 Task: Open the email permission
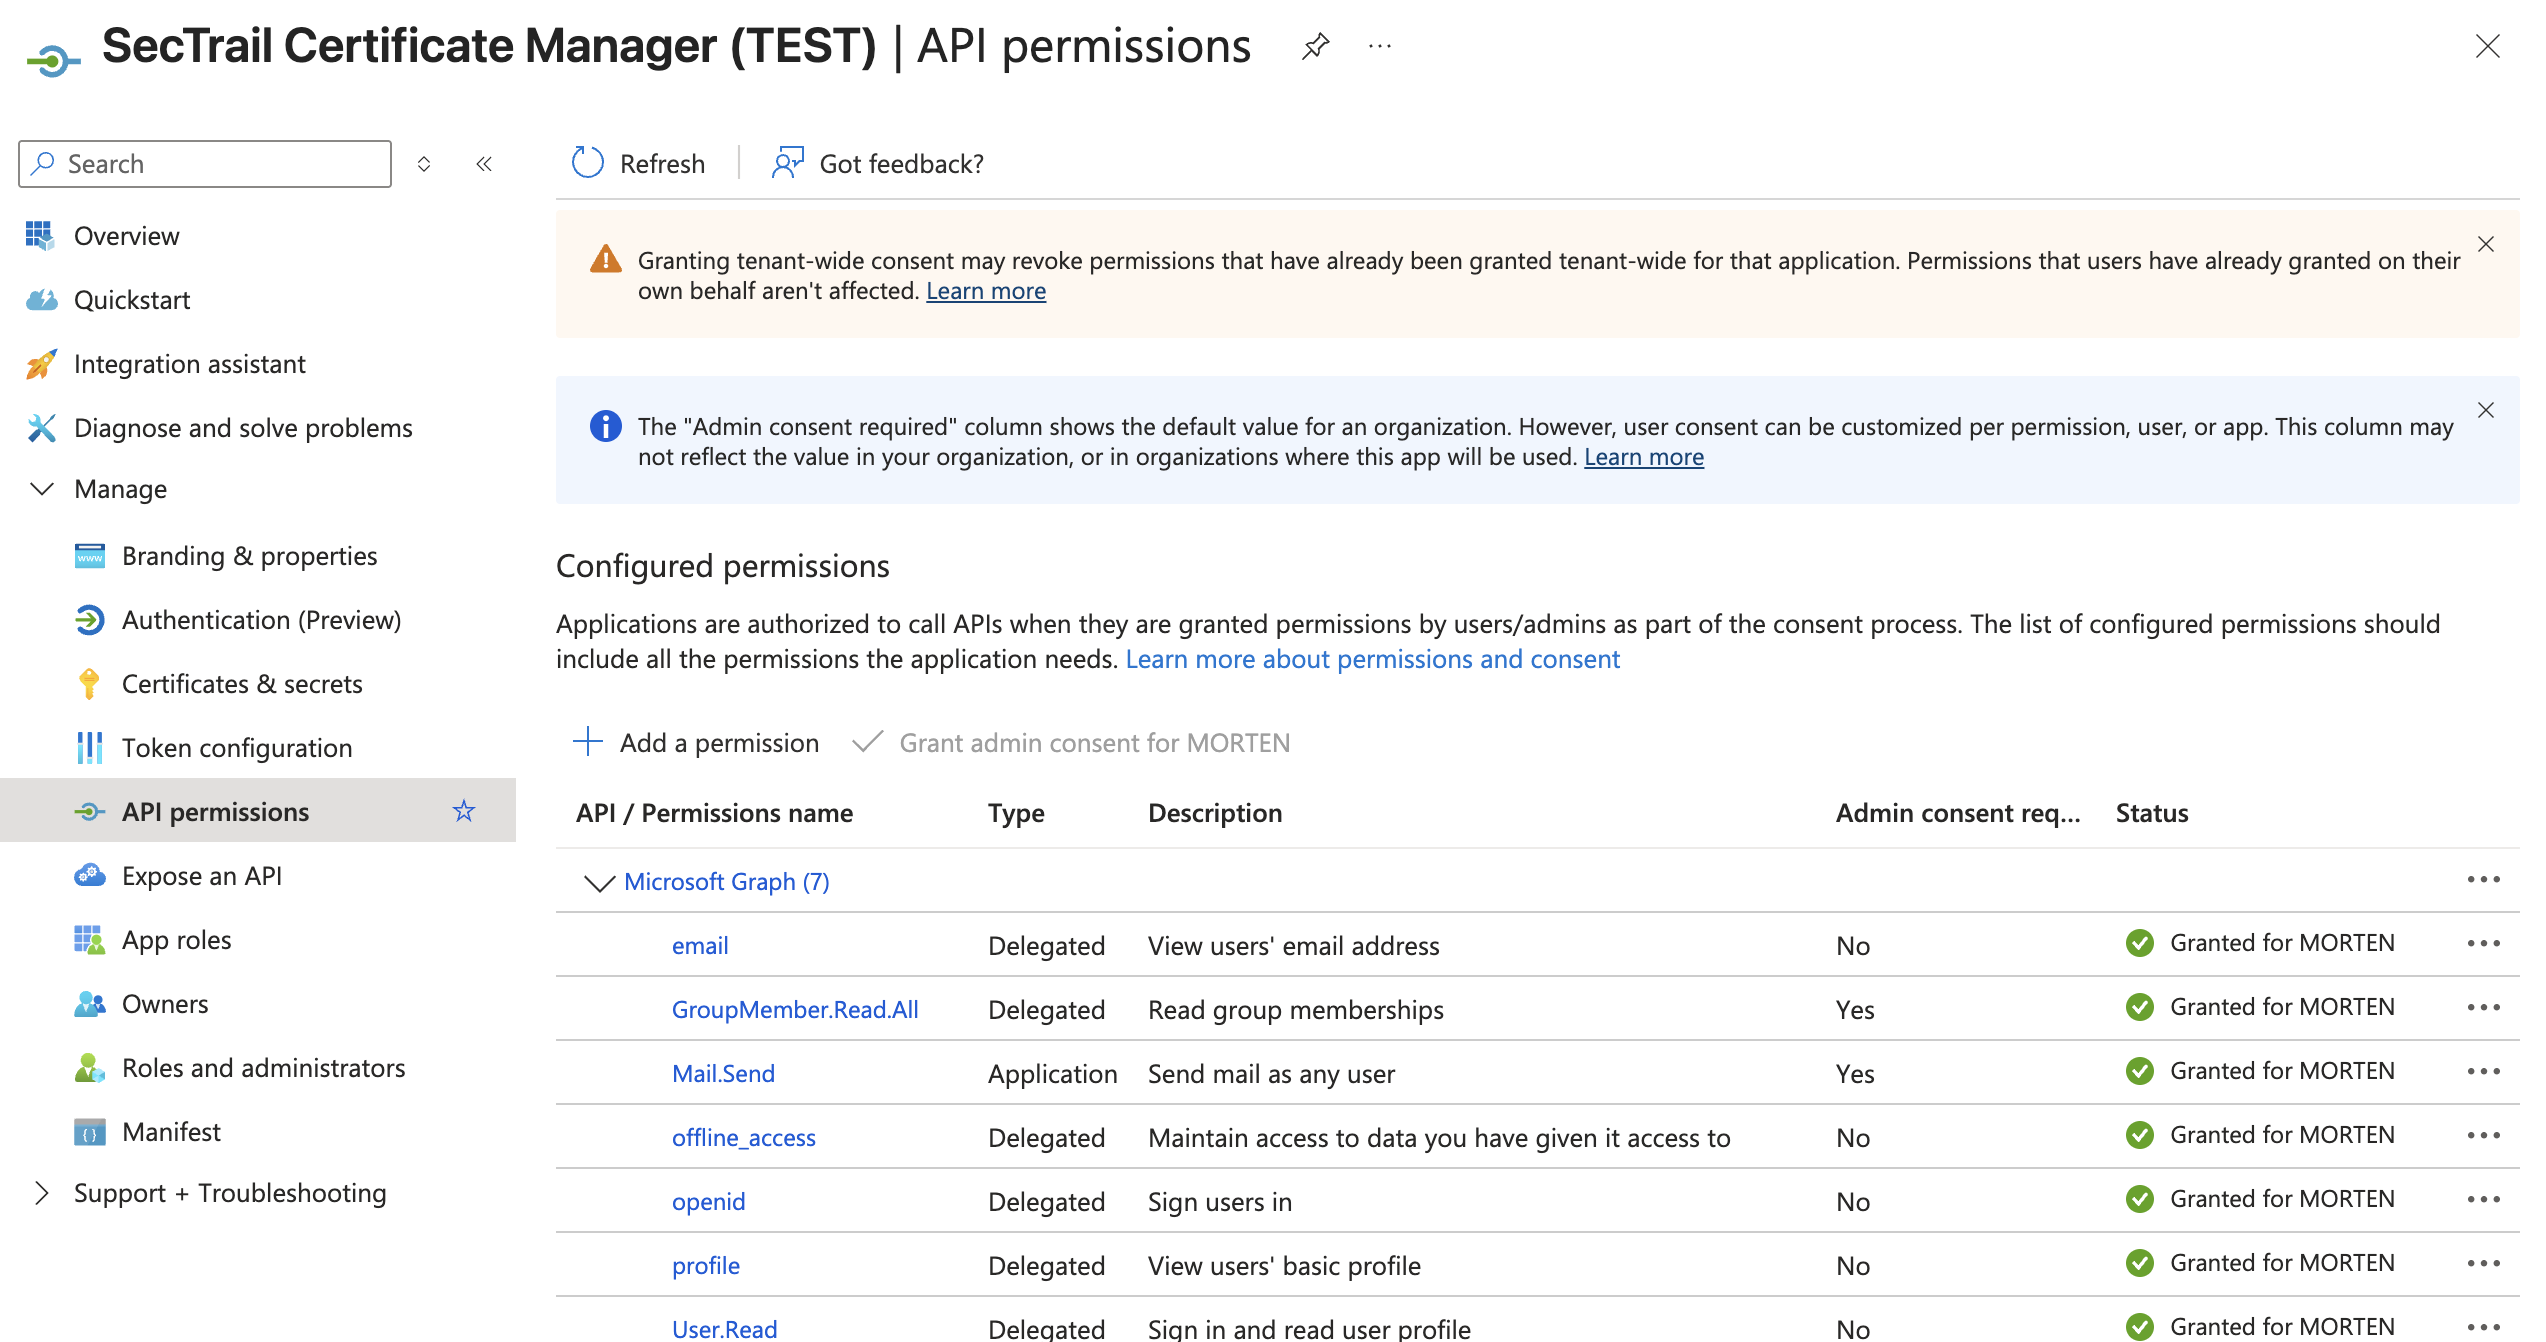[x=700, y=946]
